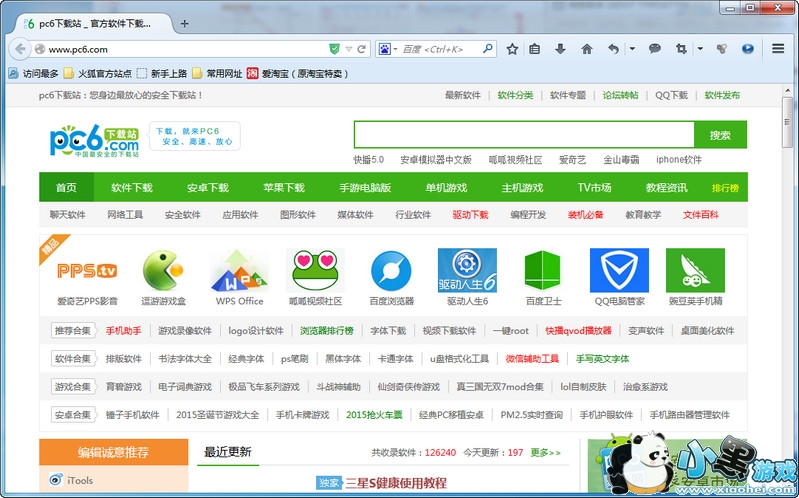
Task: Open the chat bubble icon in toolbar
Action: (x=655, y=49)
